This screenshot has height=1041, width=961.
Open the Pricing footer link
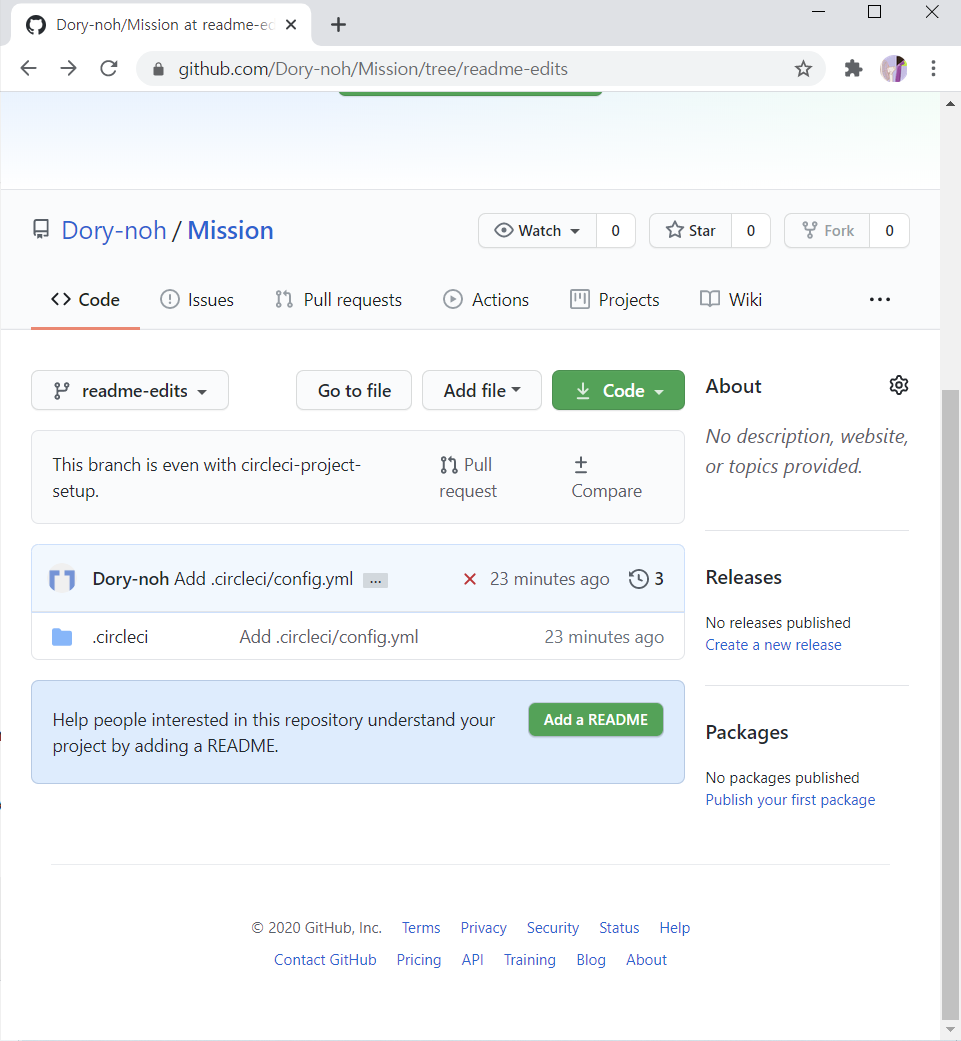[419, 959]
